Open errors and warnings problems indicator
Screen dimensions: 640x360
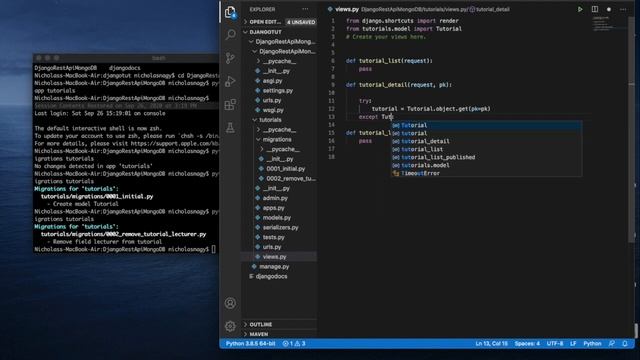tap(294, 344)
